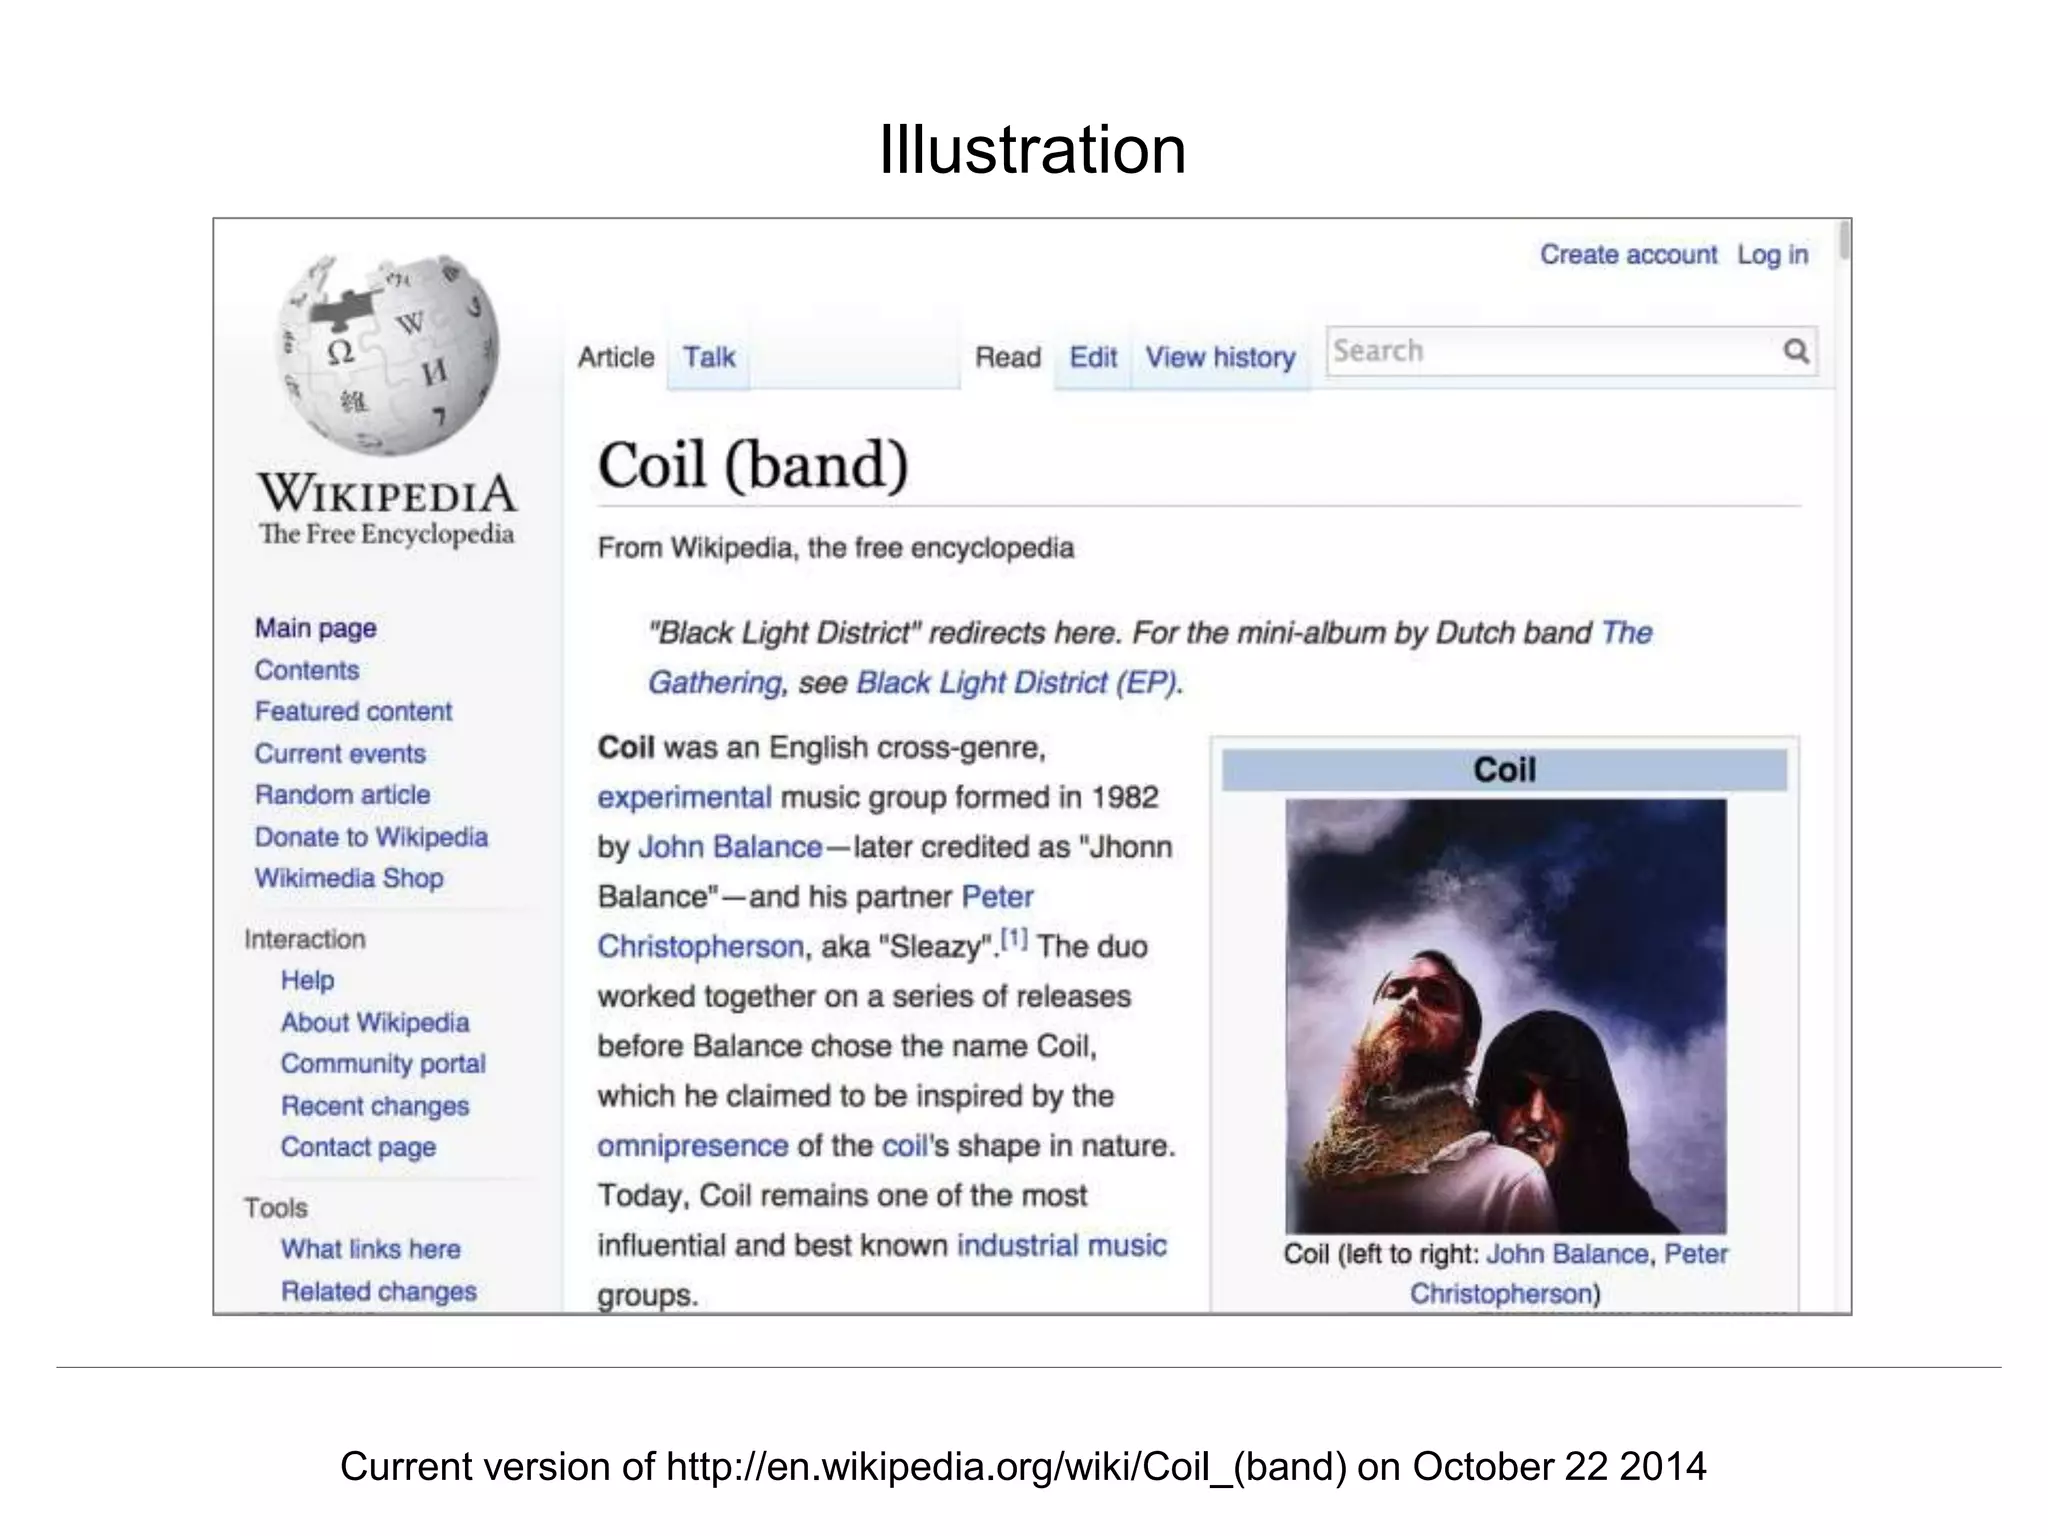This screenshot has width=2048, height=1536.
Task: Follow the experimental link
Action: [x=684, y=797]
